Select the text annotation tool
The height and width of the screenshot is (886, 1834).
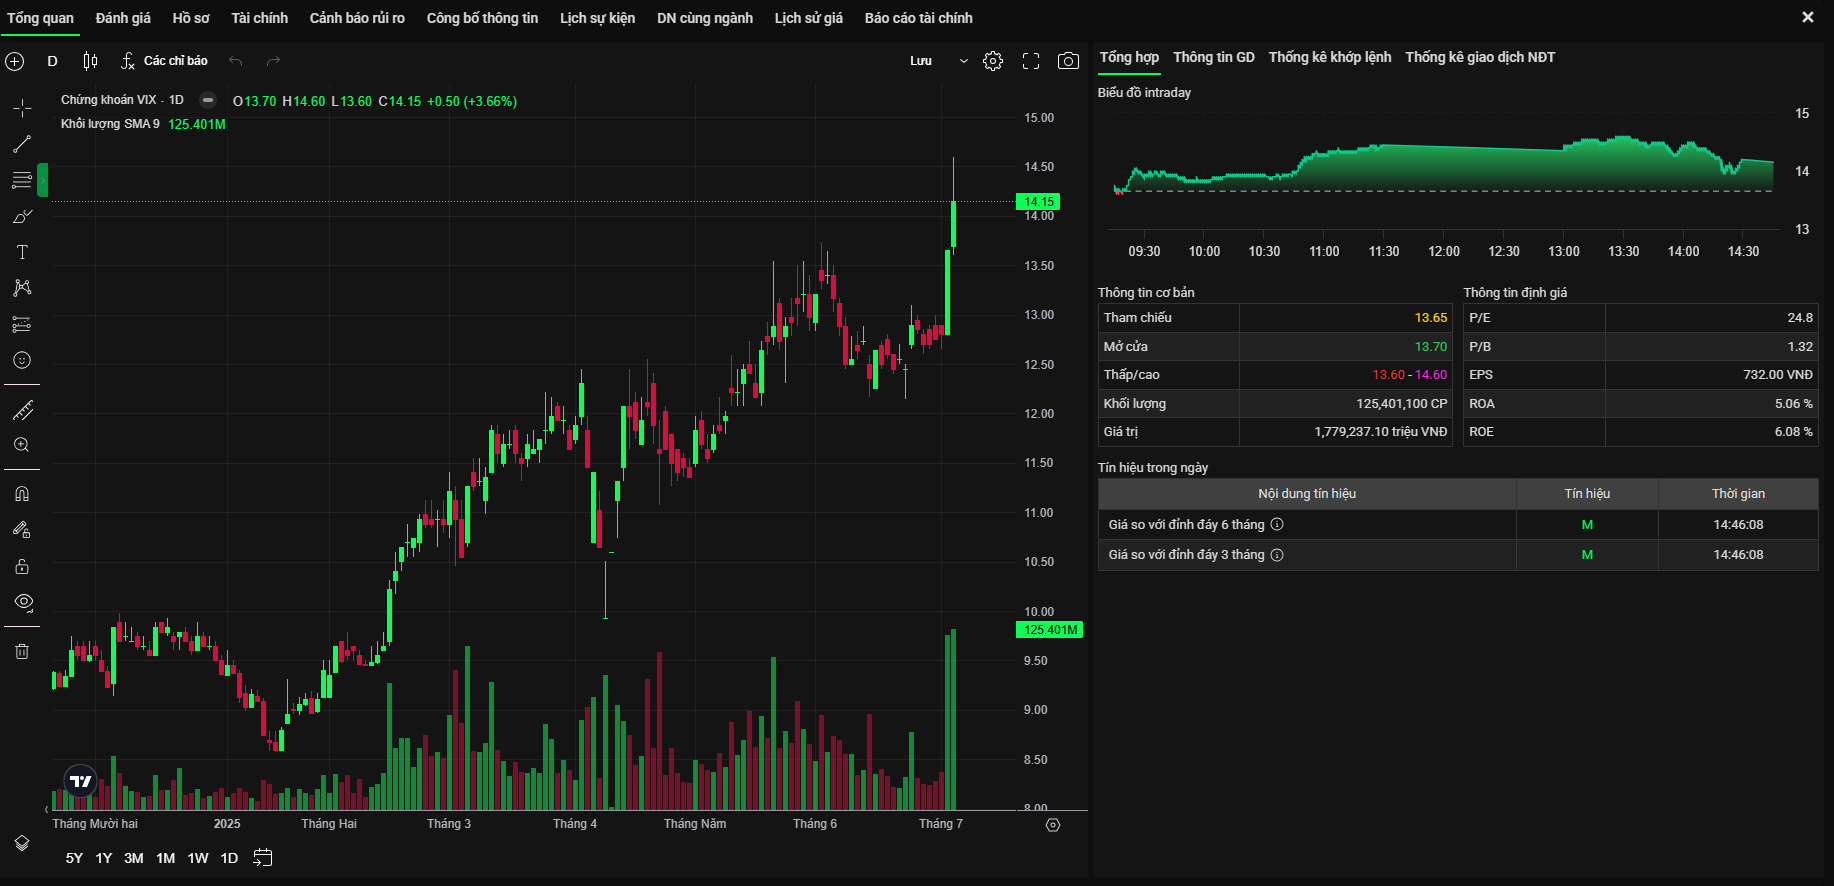pyautogui.click(x=22, y=252)
